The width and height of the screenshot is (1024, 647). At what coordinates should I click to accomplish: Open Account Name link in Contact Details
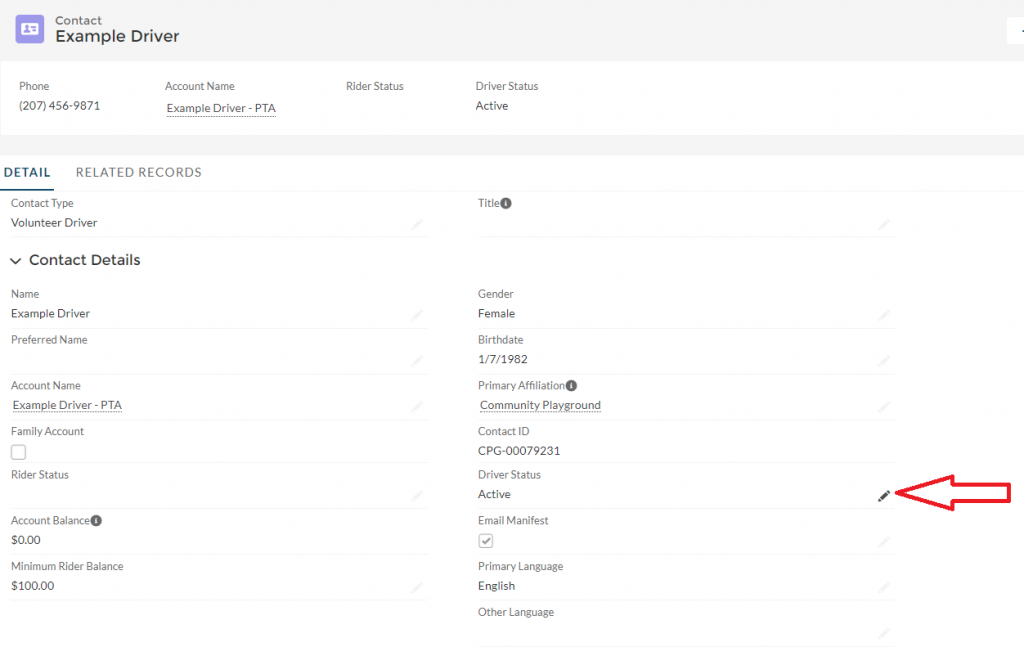(x=67, y=406)
